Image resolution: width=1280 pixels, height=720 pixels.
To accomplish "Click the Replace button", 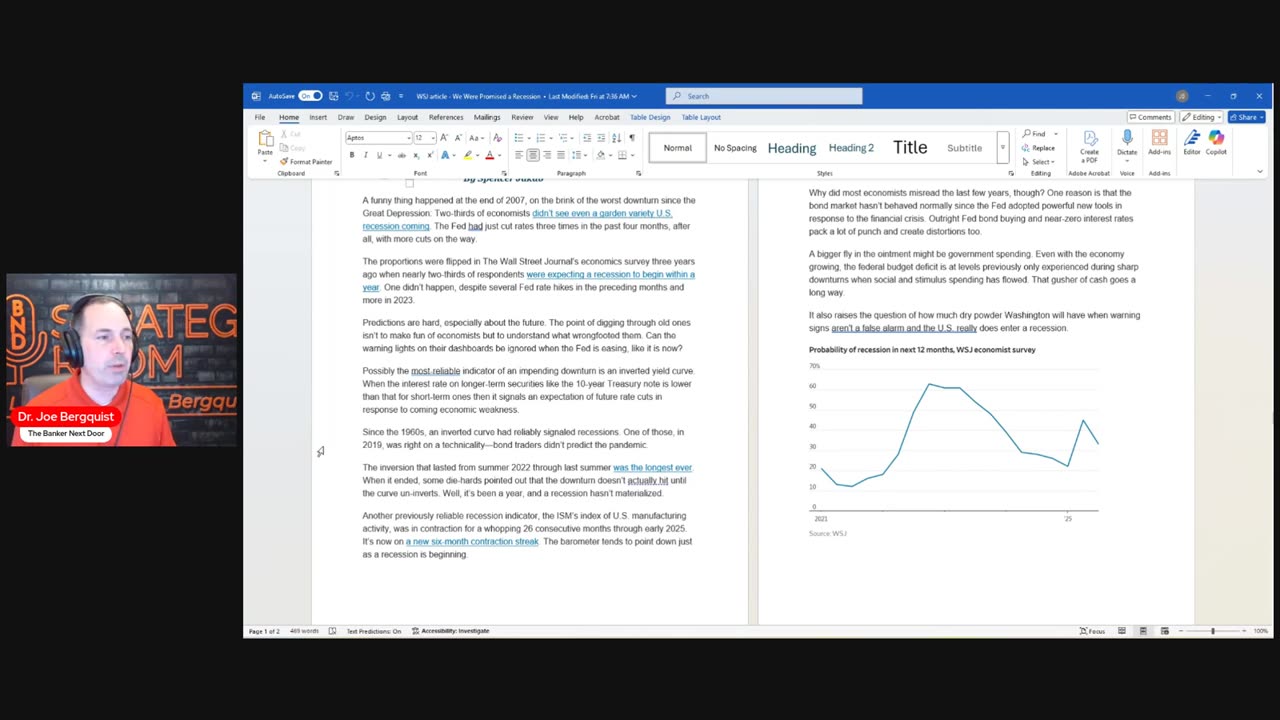I will pyautogui.click(x=1039, y=148).
